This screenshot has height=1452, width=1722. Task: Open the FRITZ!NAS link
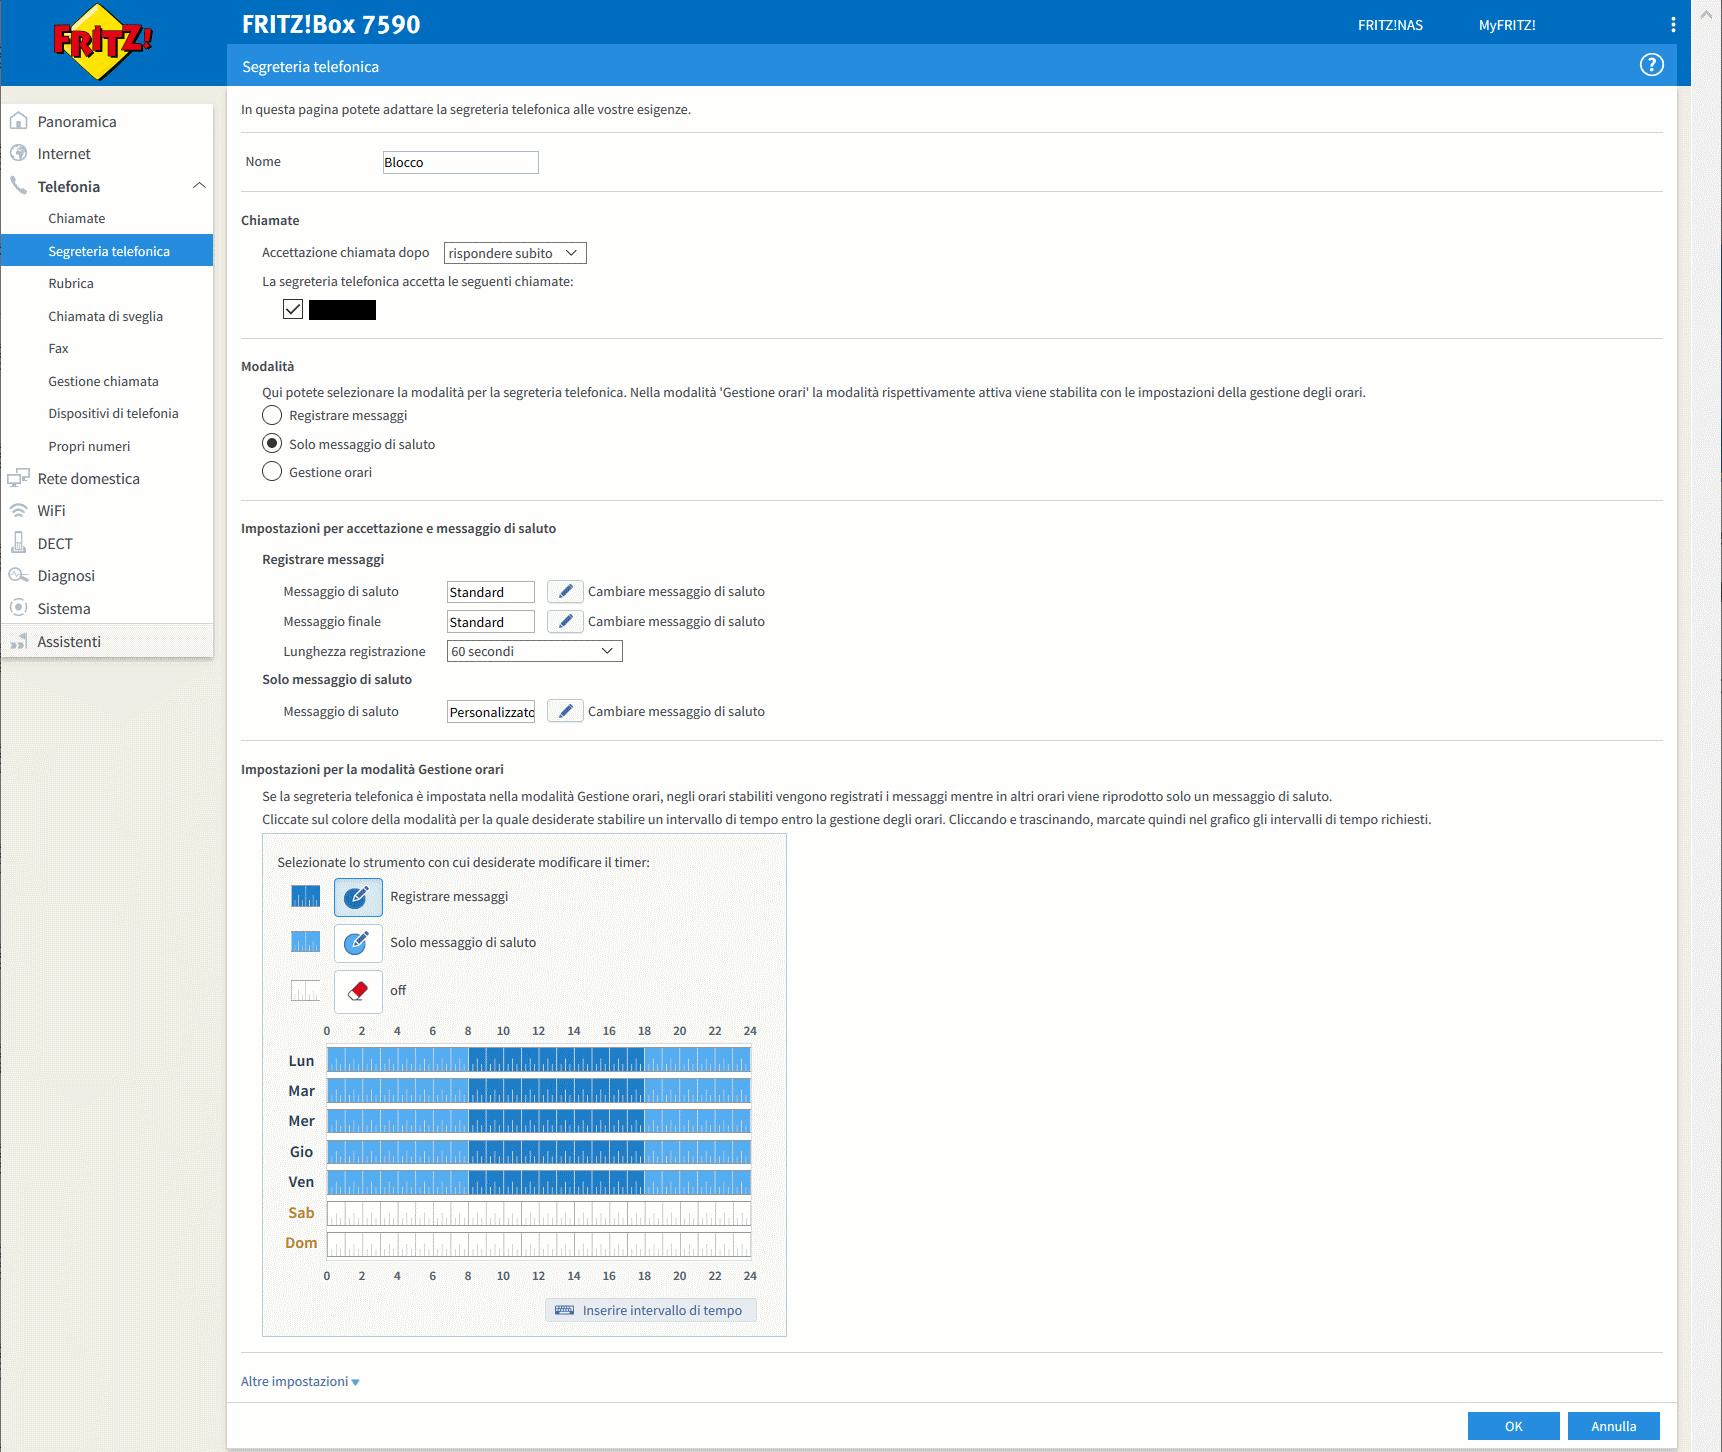point(1390,25)
